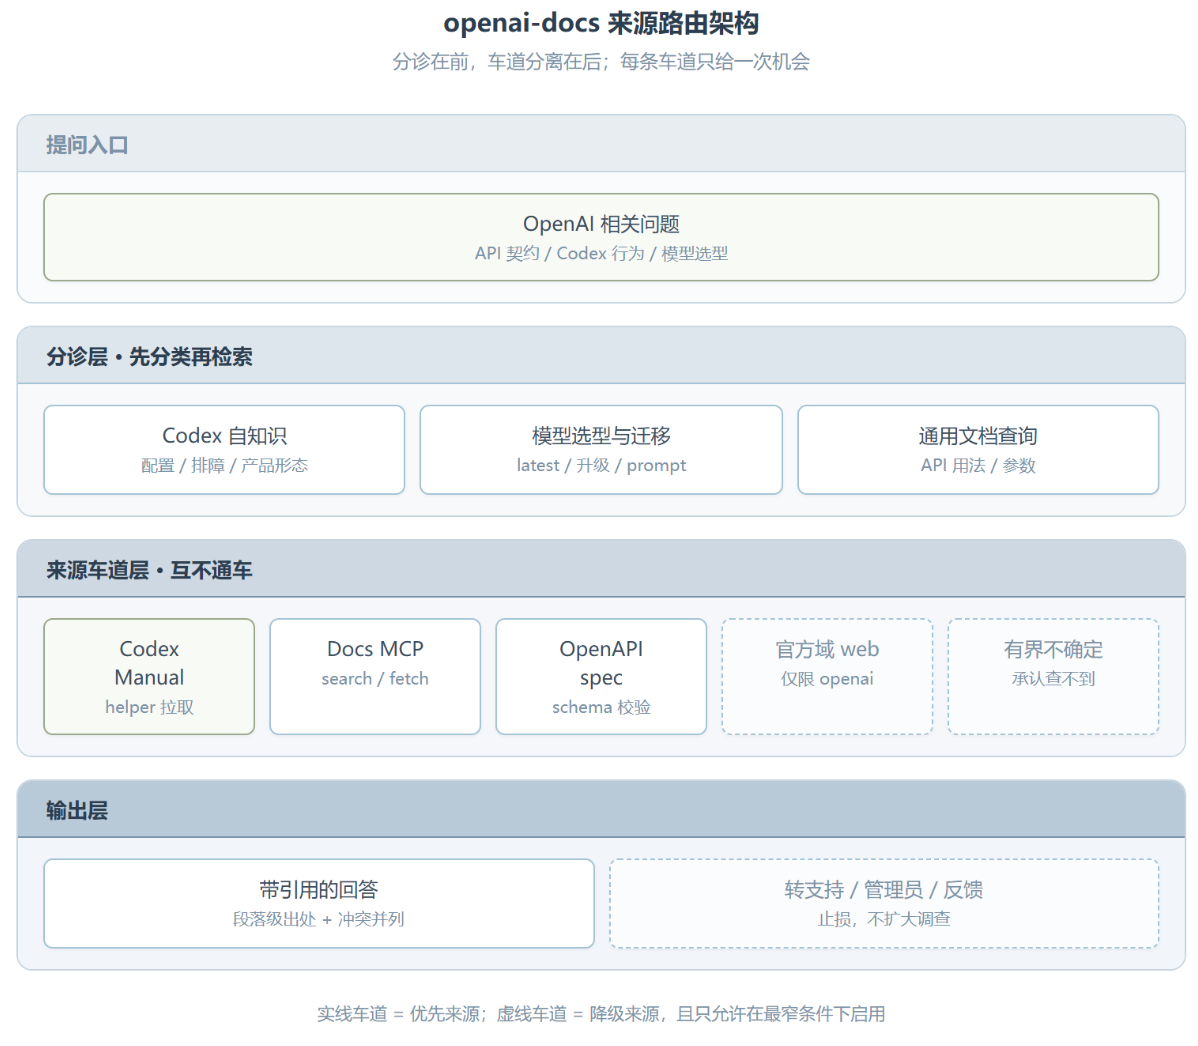Click 'API 用法 / 参数' caption
Viewport: 1198px width, 1046px height.
(978, 465)
